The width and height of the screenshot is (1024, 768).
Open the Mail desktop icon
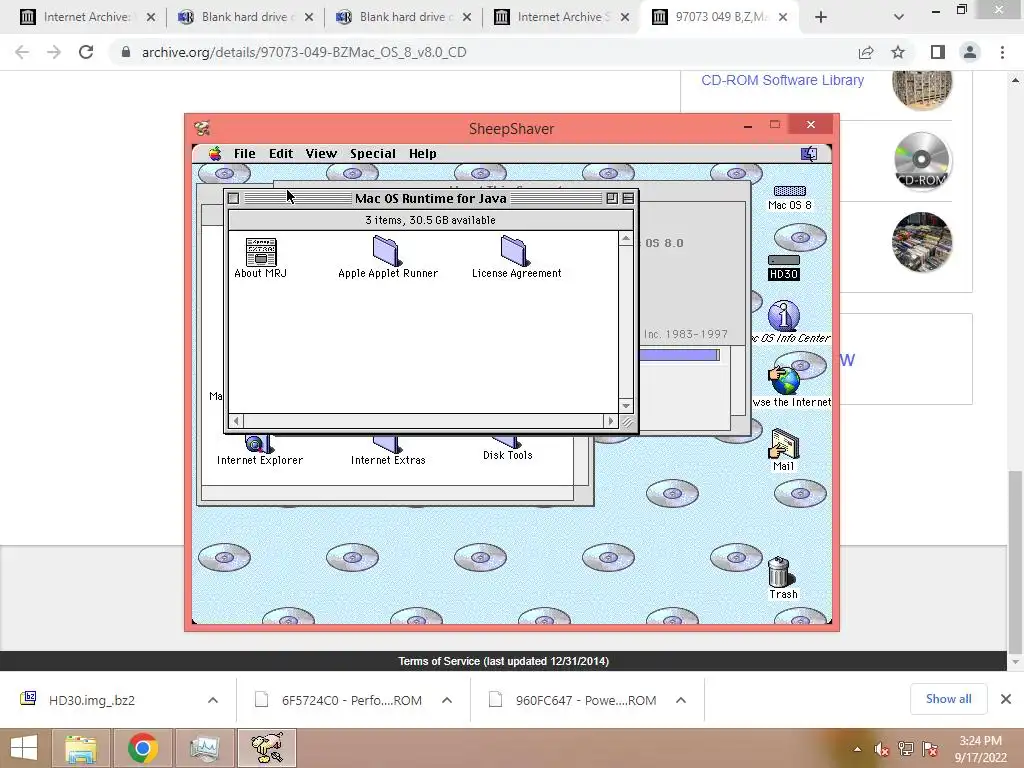[x=784, y=444]
